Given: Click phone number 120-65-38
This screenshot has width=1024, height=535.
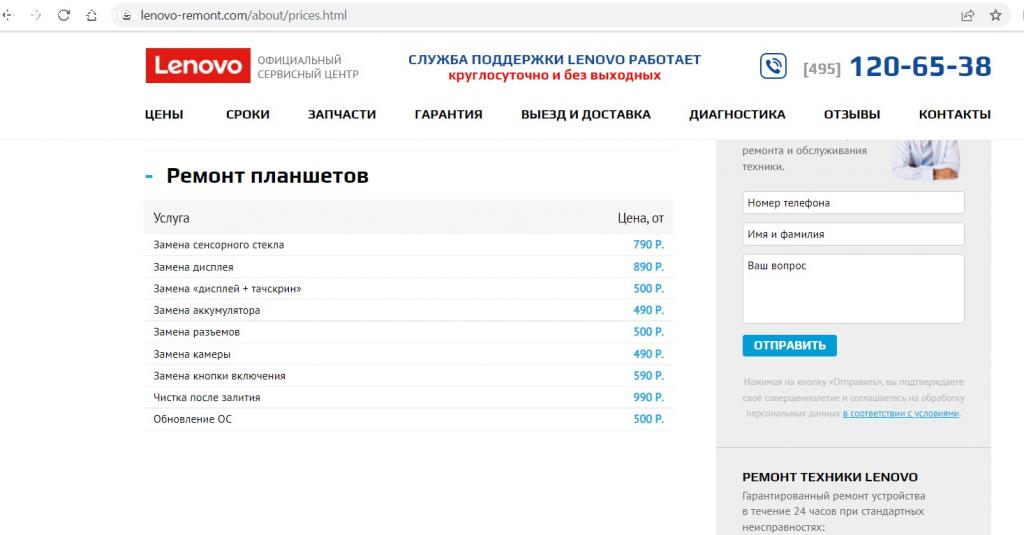Looking at the screenshot, I should 920,67.
